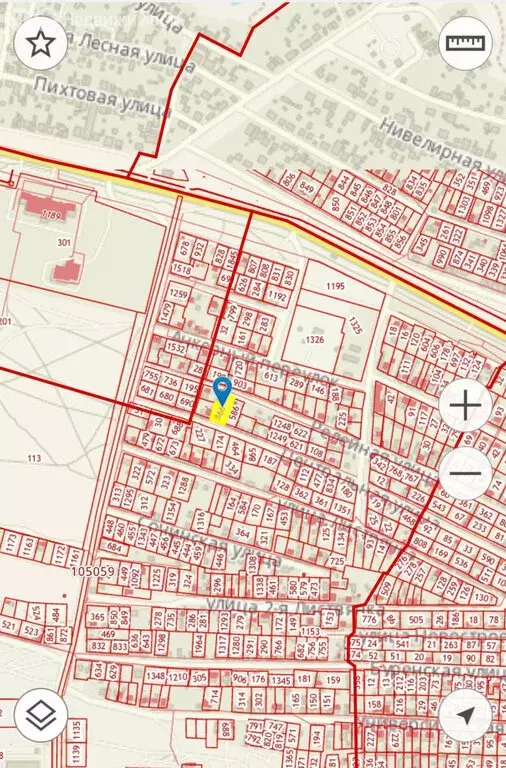Select parcel 1325

(356, 325)
